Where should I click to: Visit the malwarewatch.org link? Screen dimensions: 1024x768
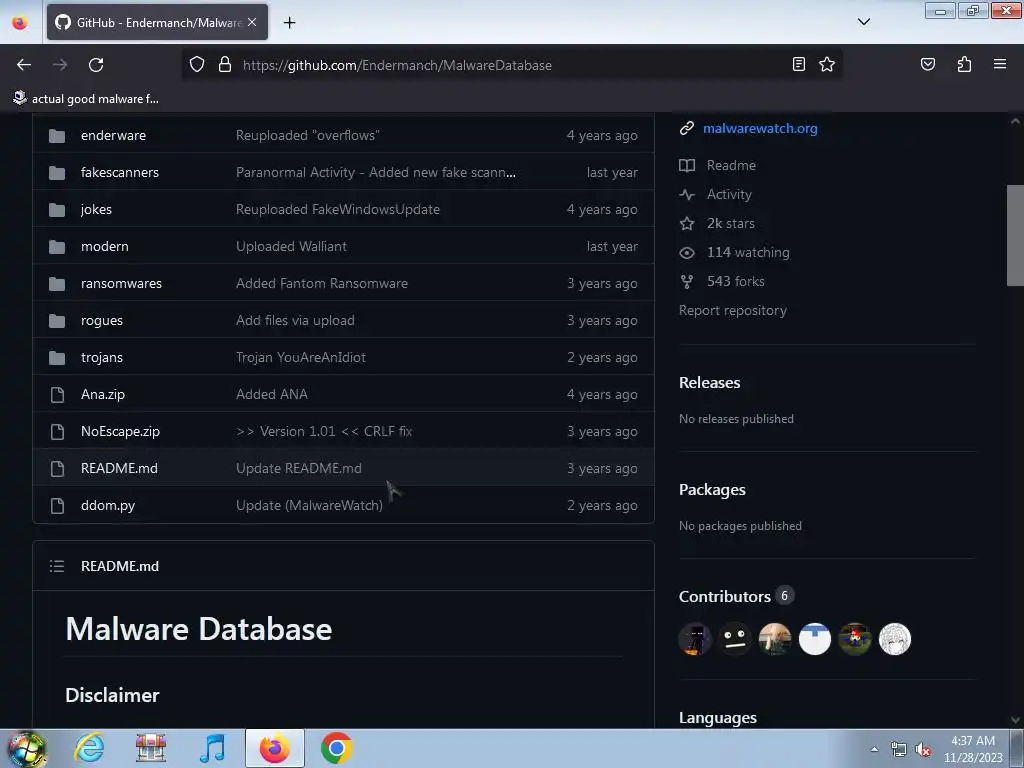(760, 128)
